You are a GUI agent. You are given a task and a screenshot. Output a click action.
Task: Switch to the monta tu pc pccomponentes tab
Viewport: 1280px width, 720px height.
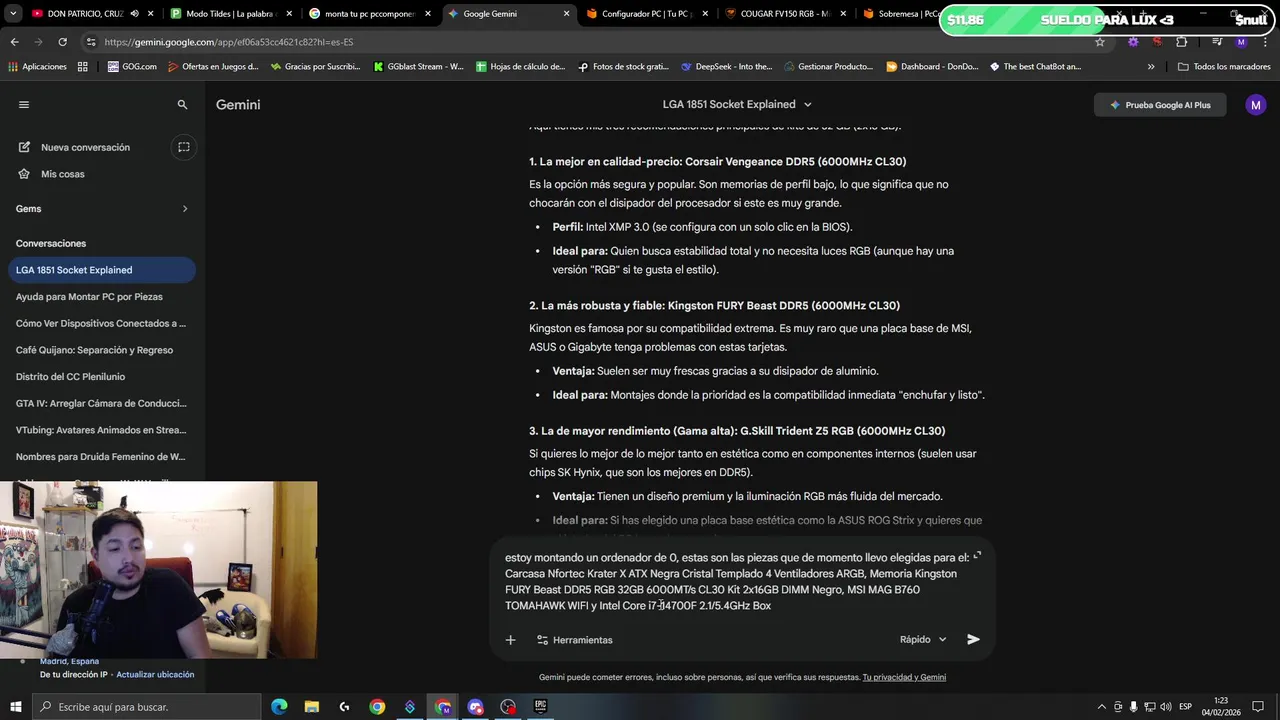368,14
